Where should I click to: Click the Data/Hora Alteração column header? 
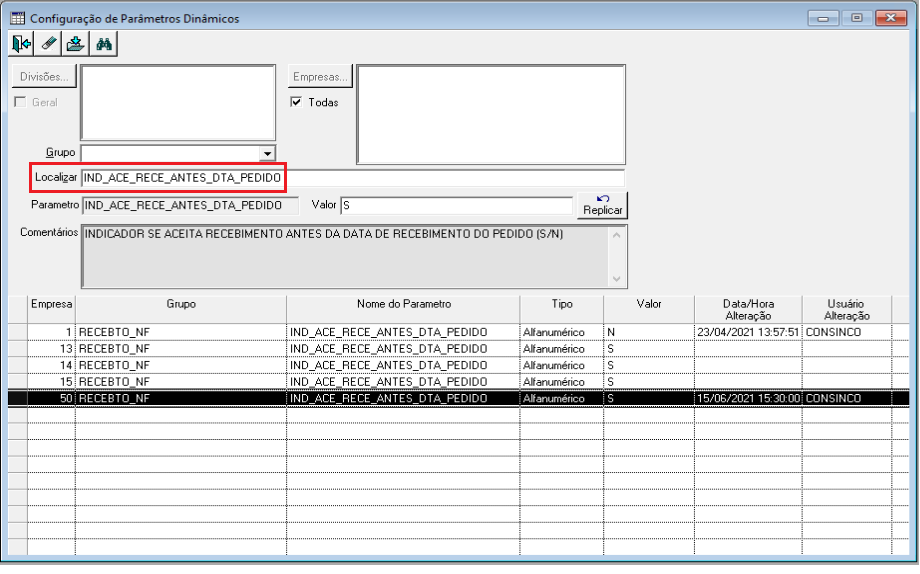(x=748, y=309)
